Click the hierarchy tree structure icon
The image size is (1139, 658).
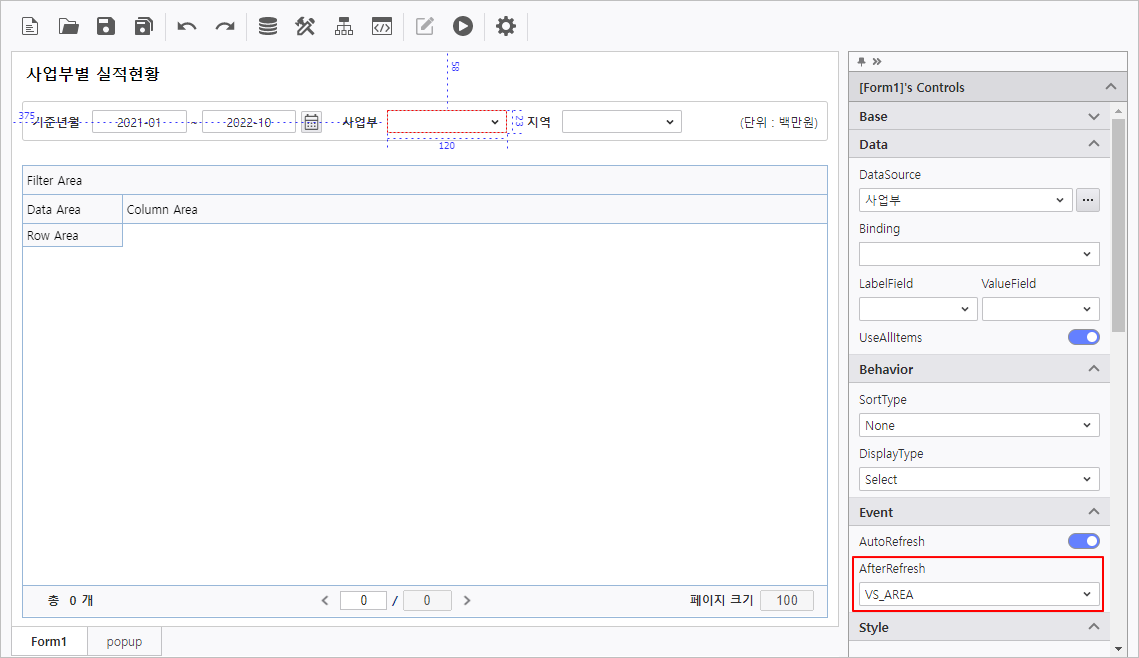tap(344, 27)
